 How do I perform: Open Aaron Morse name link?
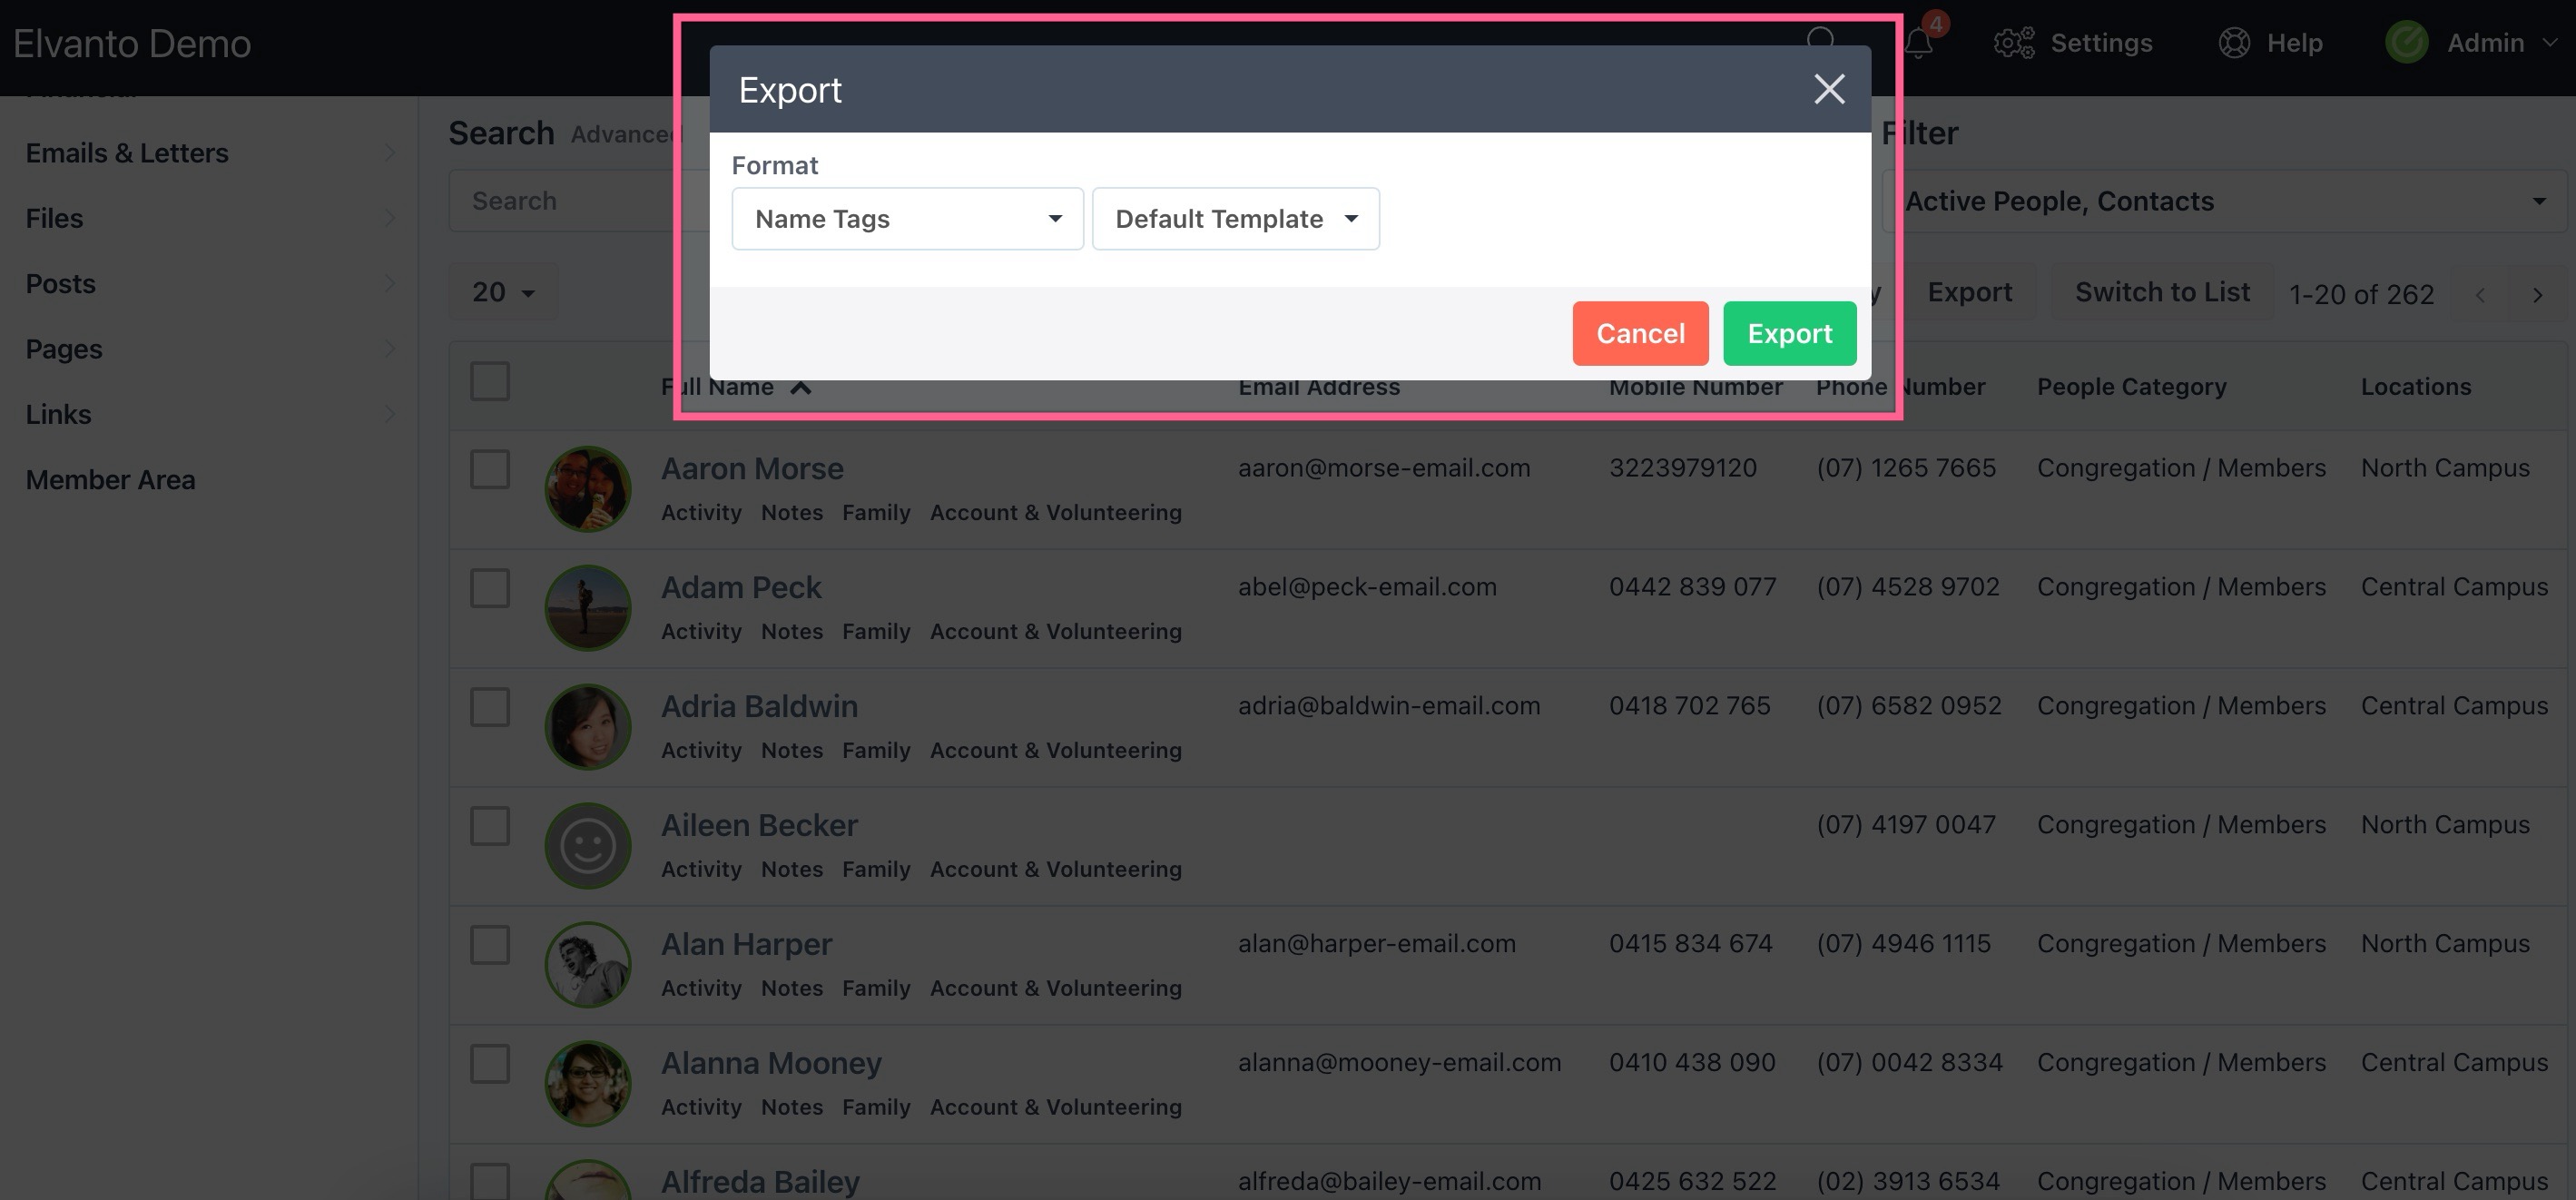pos(752,468)
